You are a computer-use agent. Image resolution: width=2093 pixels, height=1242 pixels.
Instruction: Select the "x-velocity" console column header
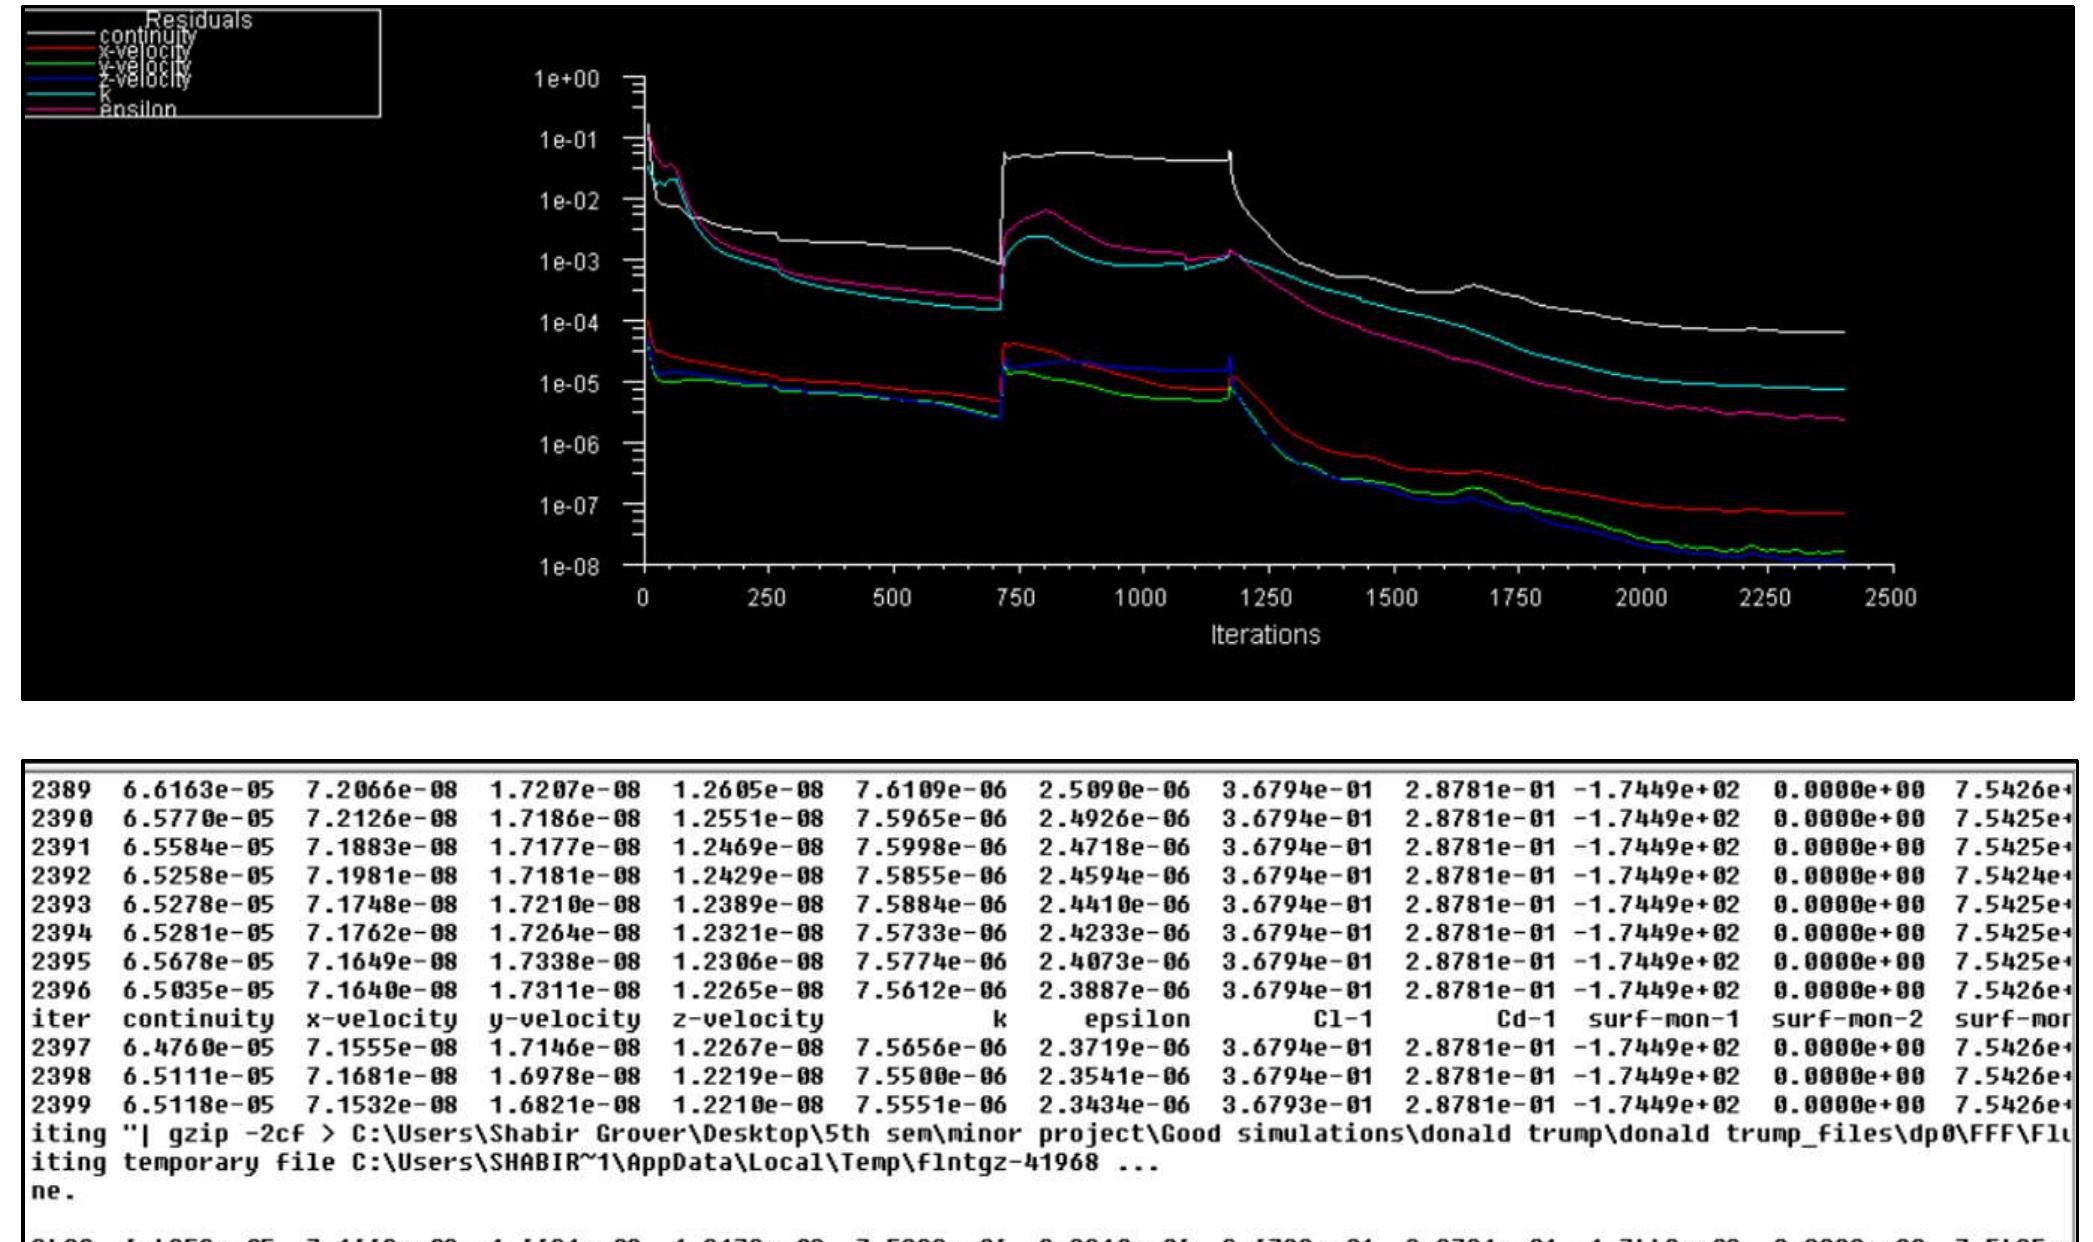tap(381, 1019)
